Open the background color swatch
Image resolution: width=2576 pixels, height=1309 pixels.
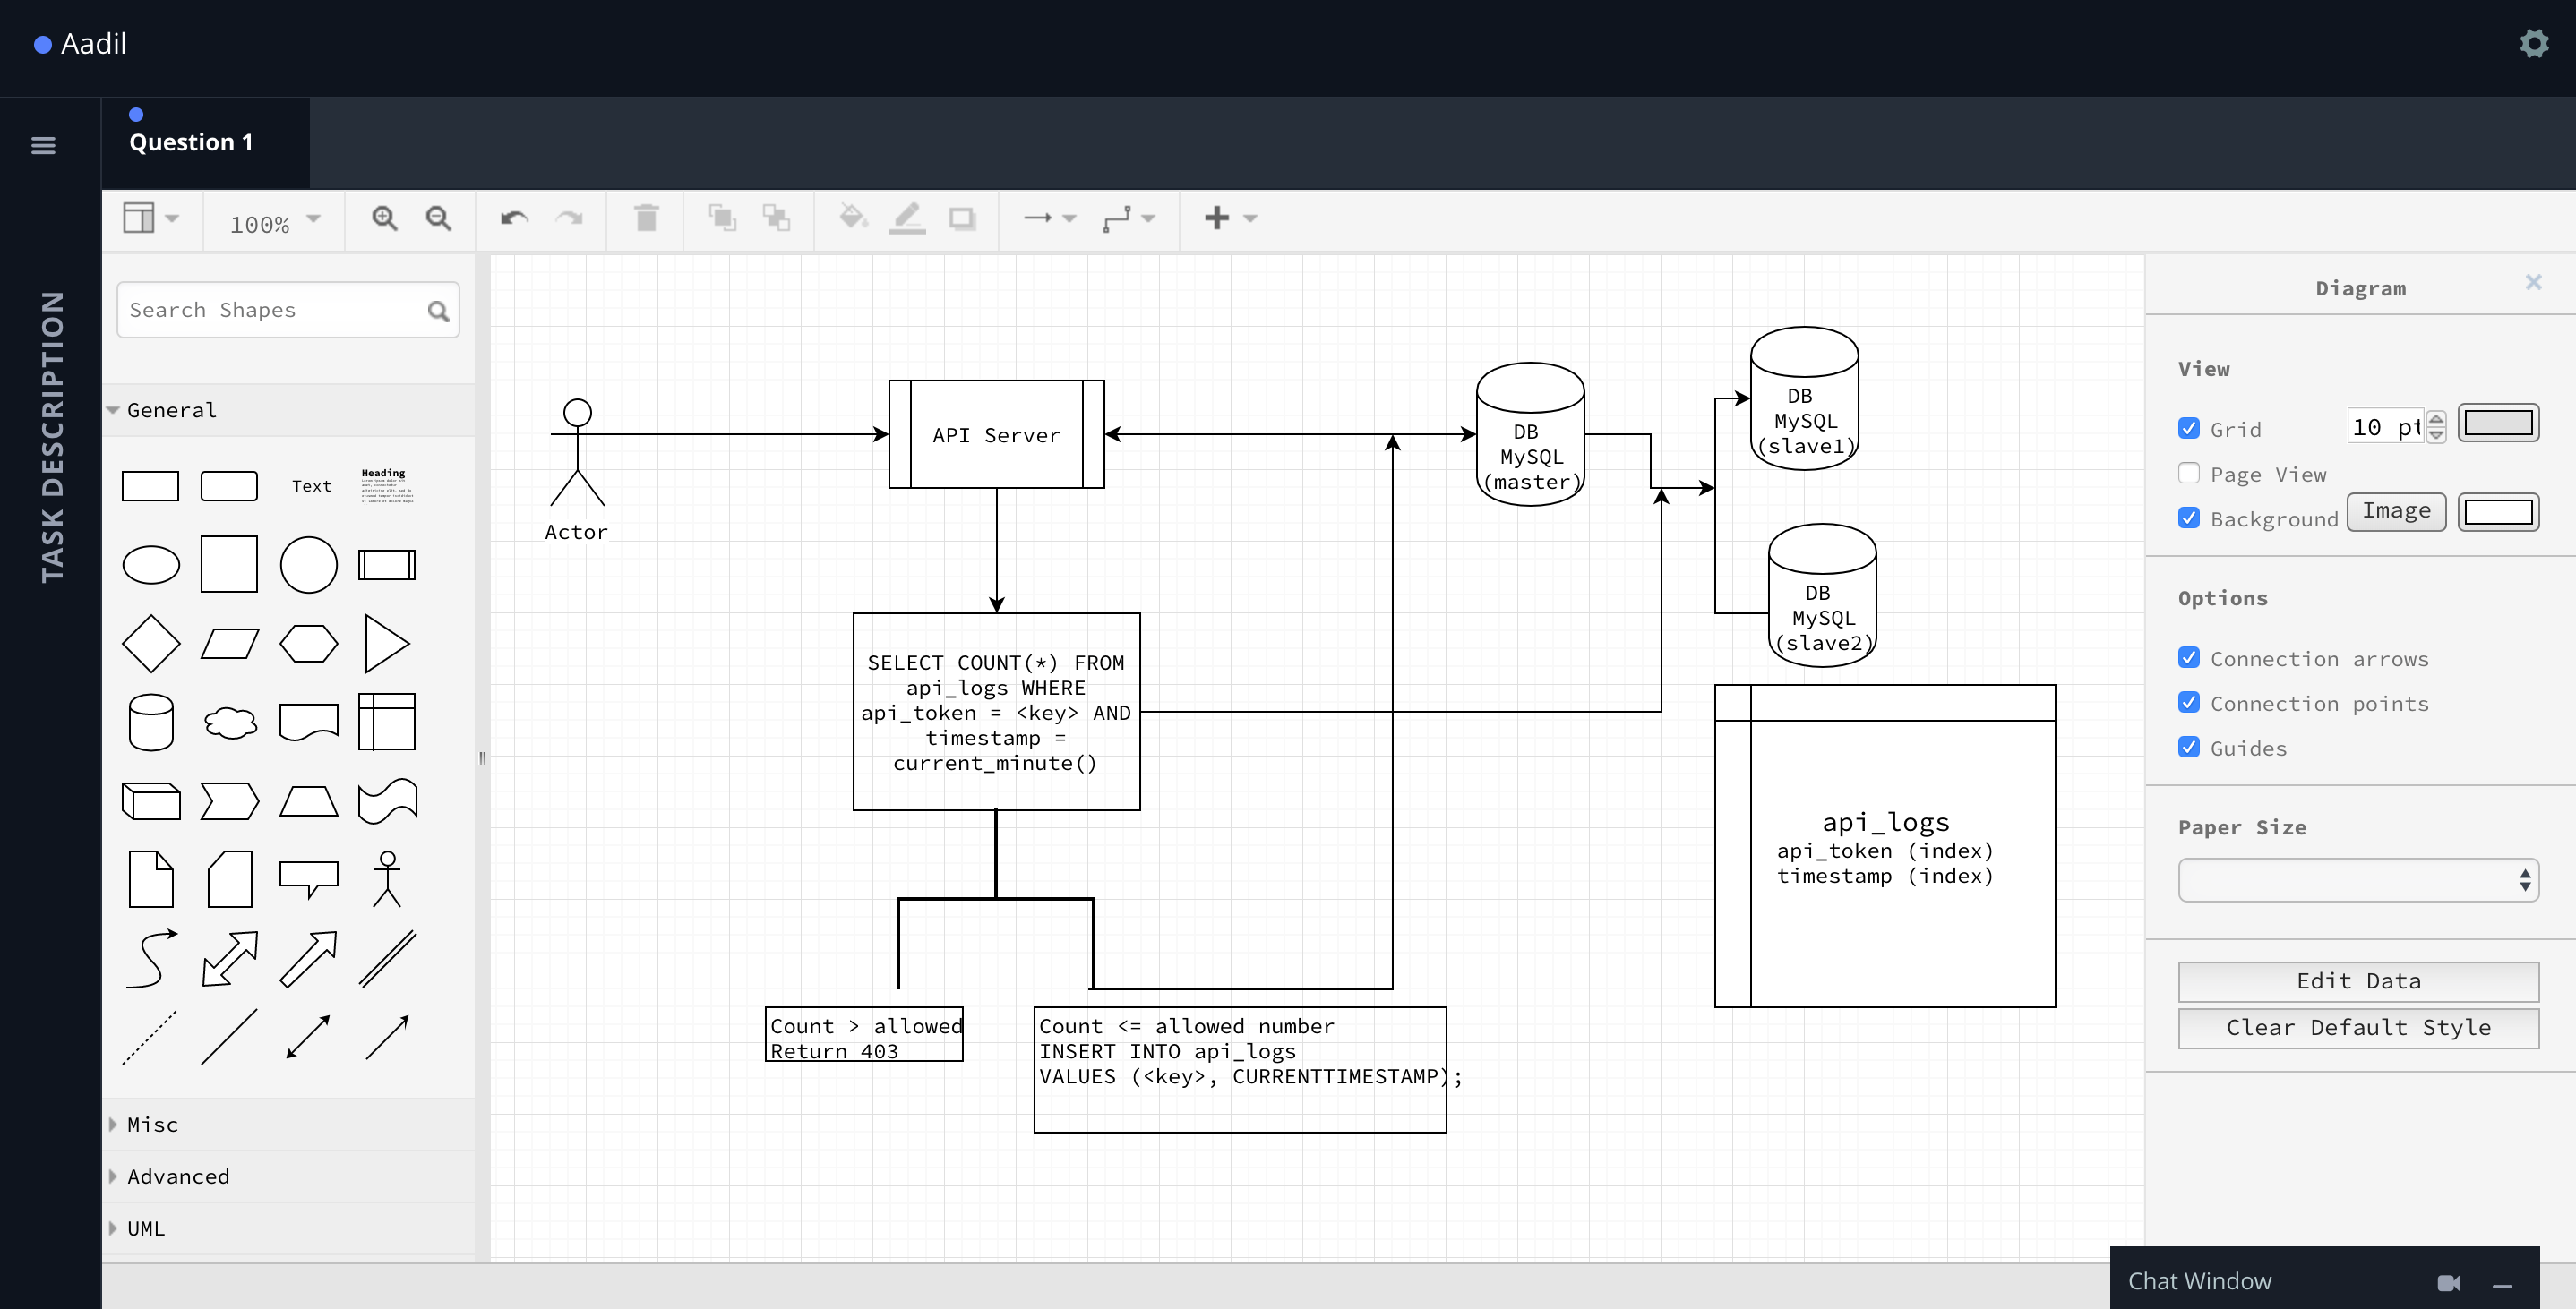(x=2497, y=512)
